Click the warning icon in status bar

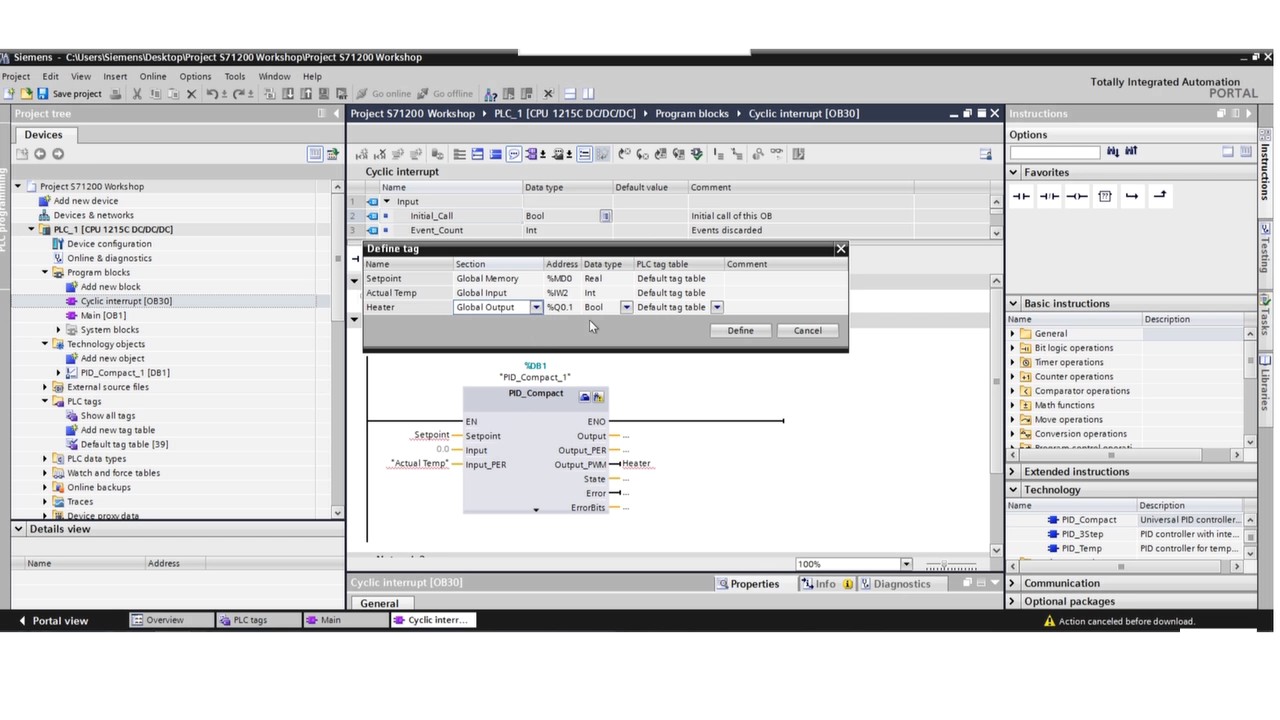click(x=1049, y=621)
